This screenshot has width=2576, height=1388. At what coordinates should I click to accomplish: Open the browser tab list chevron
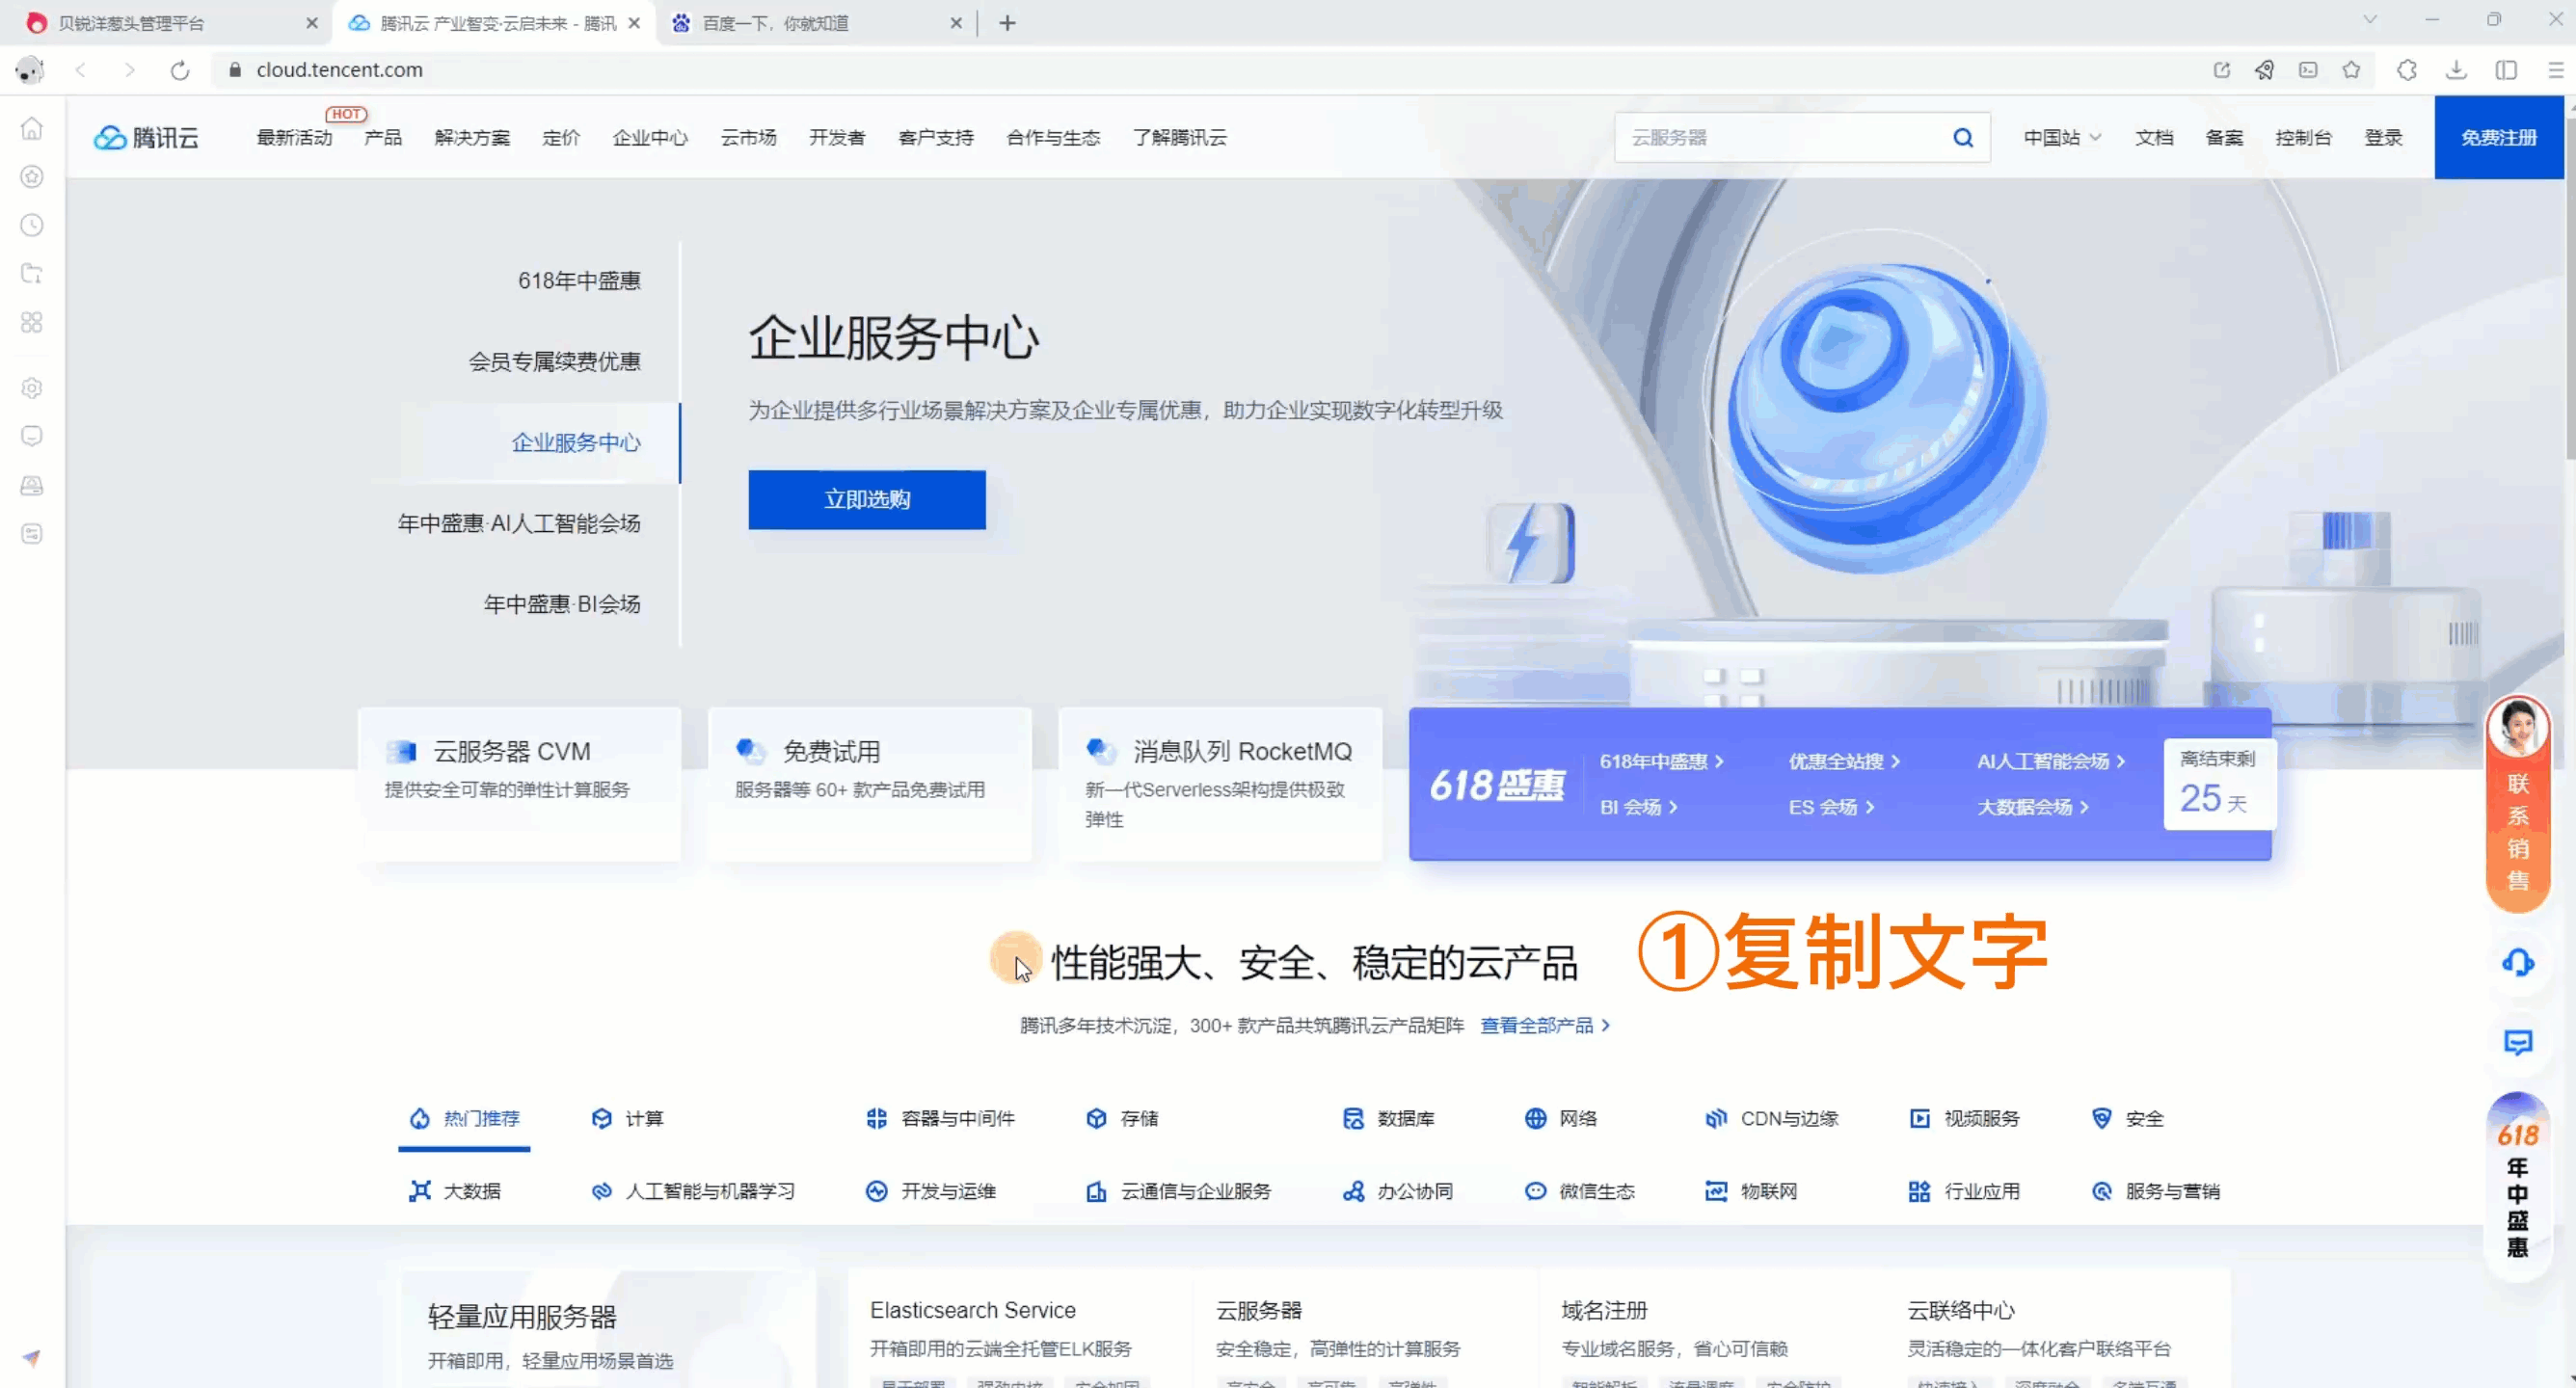click(x=2369, y=20)
